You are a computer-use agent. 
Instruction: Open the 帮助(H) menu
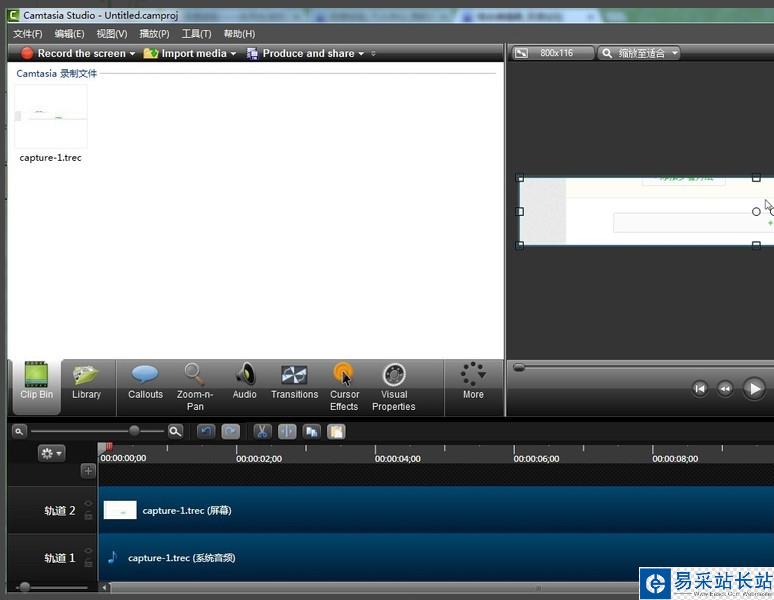(x=239, y=34)
